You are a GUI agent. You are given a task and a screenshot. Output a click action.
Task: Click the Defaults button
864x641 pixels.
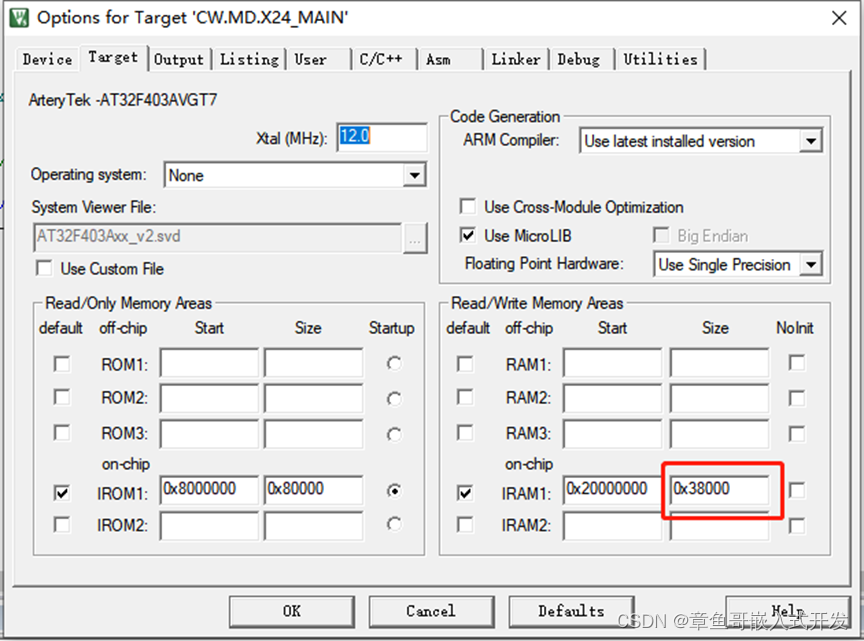click(x=571, y=611)
